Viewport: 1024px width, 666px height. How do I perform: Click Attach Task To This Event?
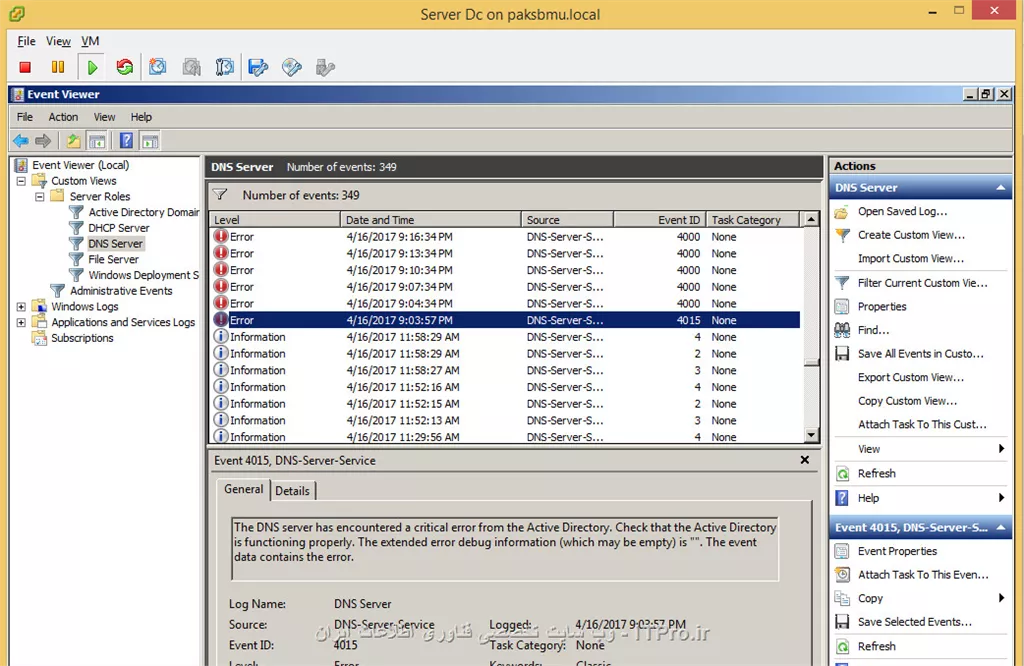923,575
